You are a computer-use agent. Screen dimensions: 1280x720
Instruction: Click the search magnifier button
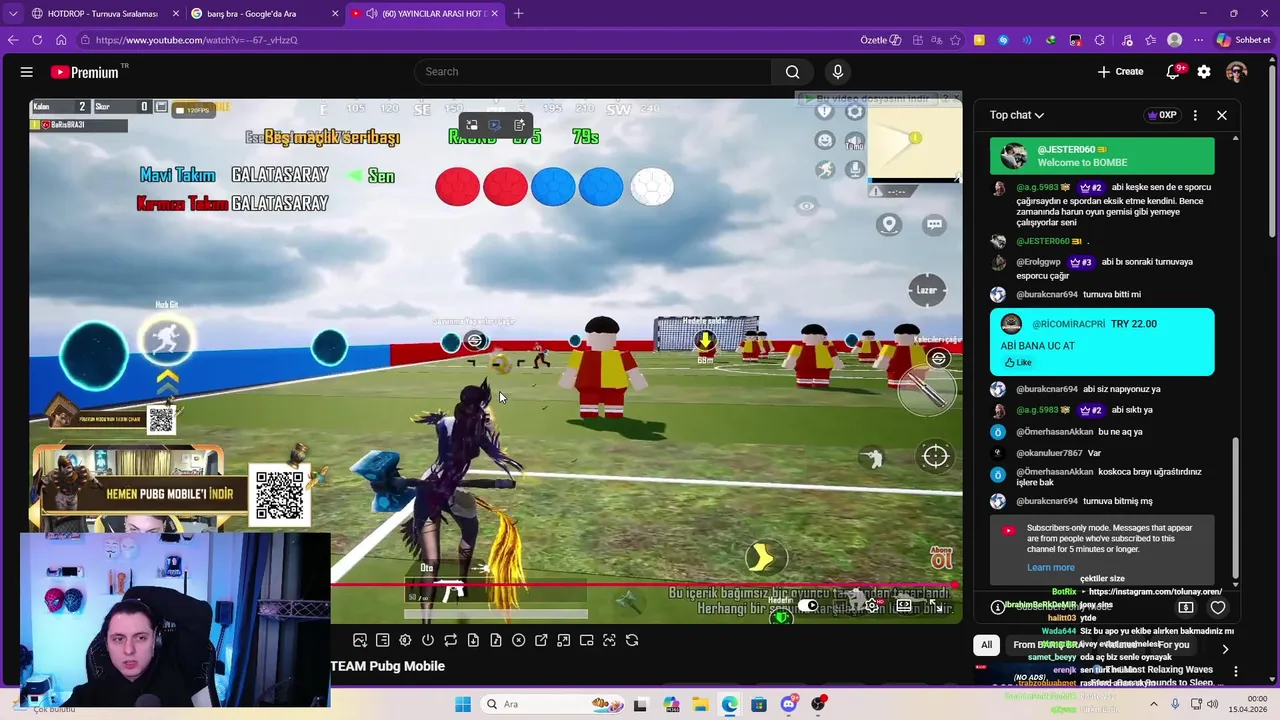click(792, 72)
